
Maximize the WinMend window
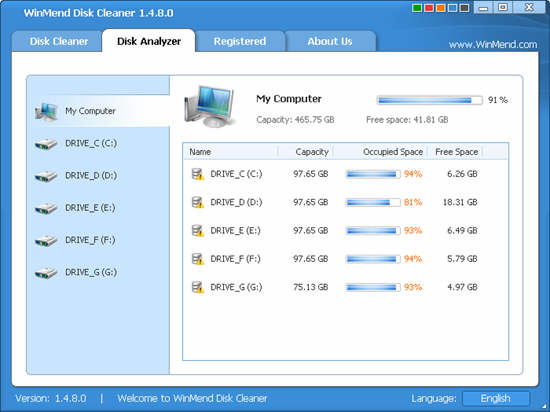coord(503,7)
